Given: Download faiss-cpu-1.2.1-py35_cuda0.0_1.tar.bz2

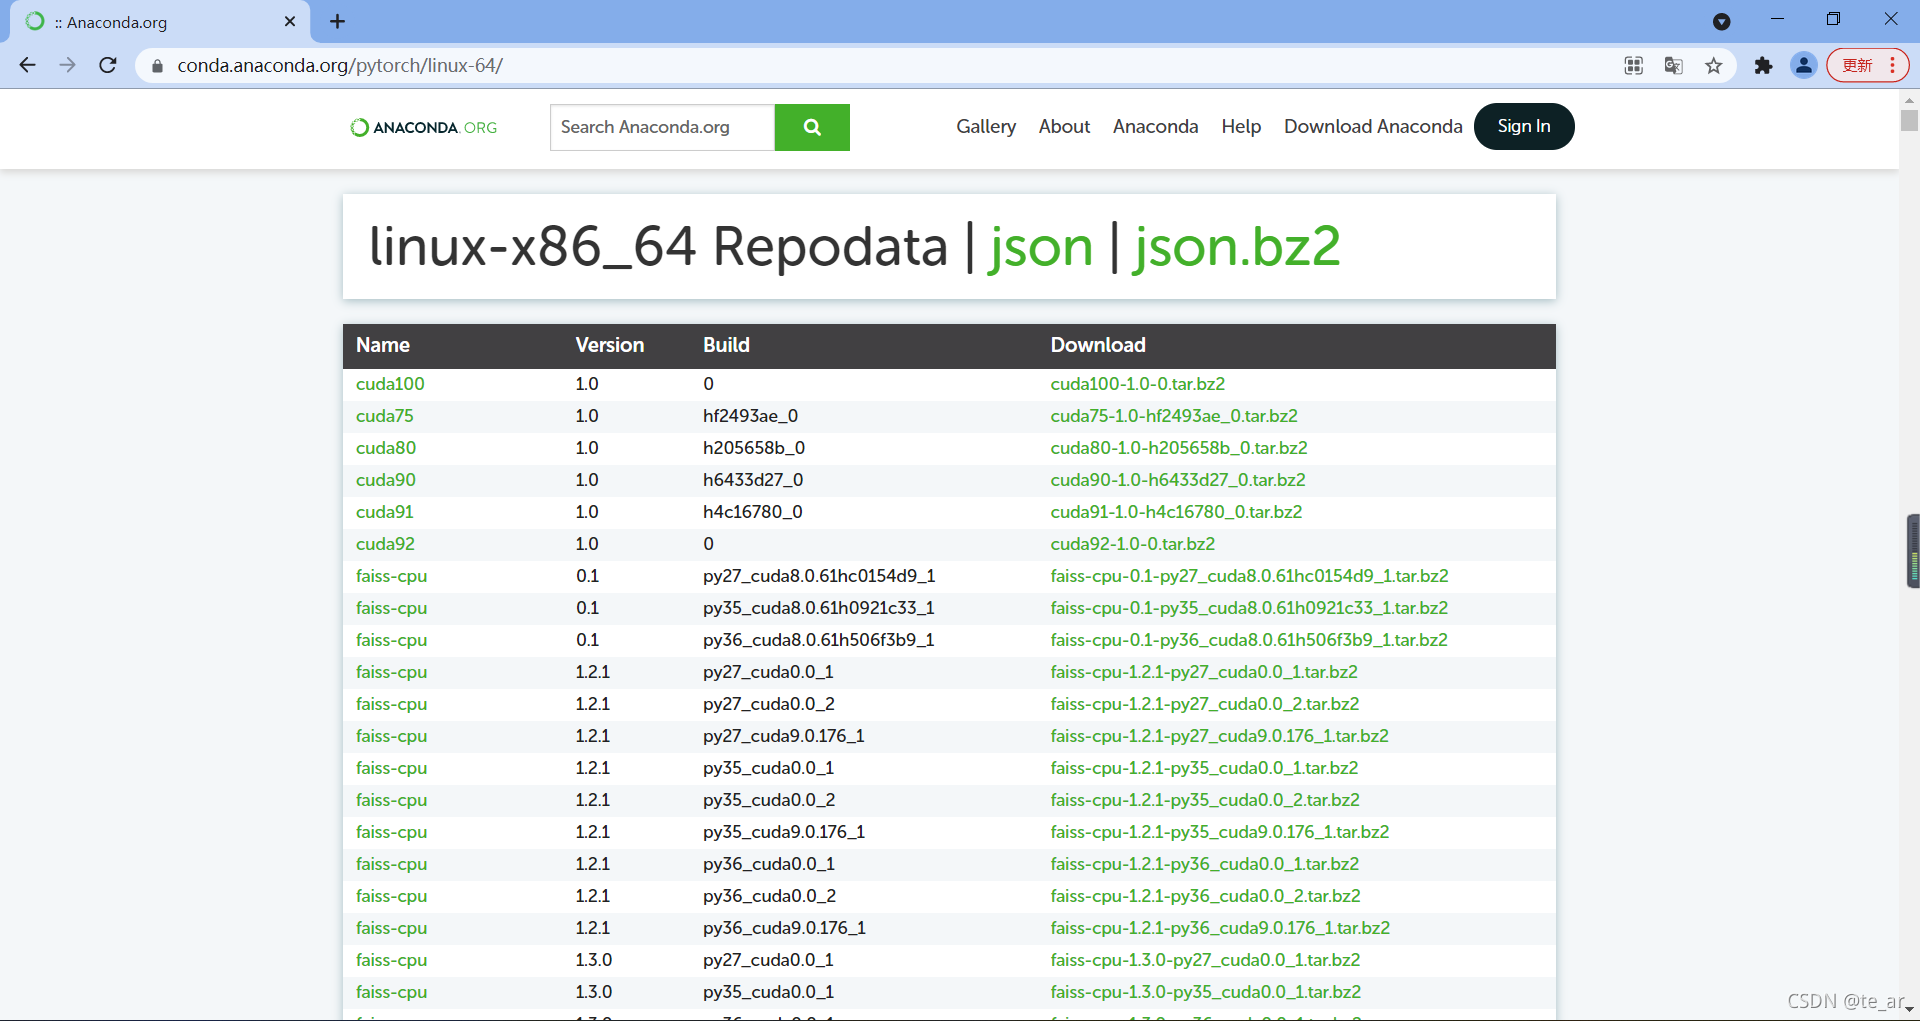Looking at the screenshot, I should click(x=1204, y=768).
